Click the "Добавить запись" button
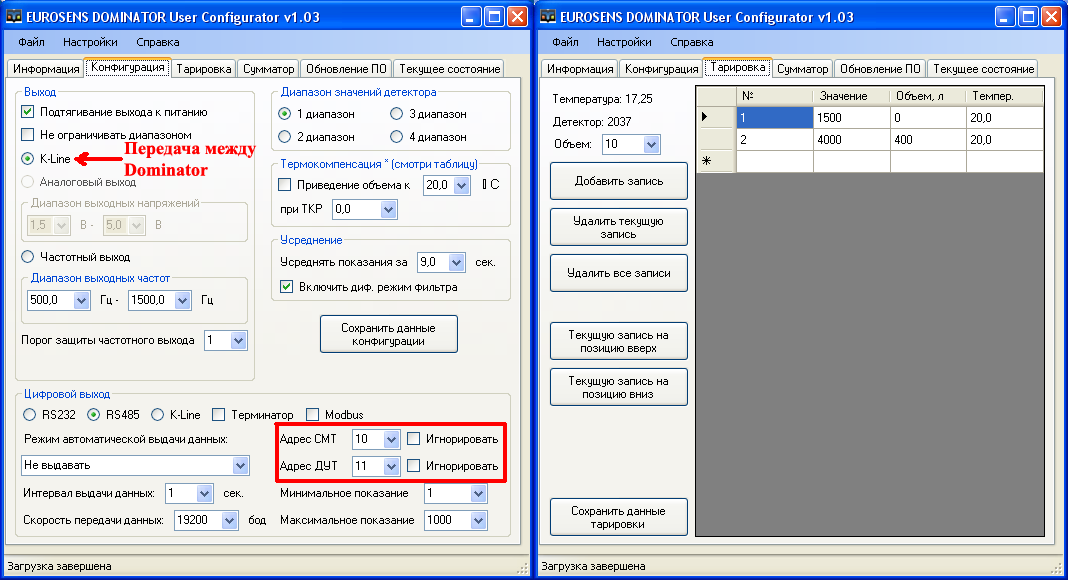The width and height of the screenshot is (1068, 580). pyautogui.click(x=617, y=180)
